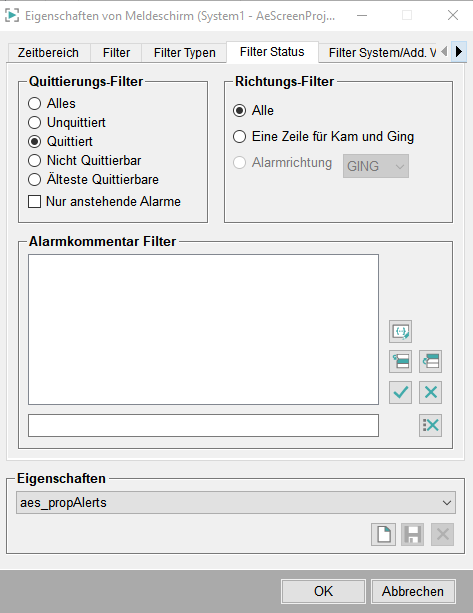Click the insert-entry-above icon

point(400,361)
